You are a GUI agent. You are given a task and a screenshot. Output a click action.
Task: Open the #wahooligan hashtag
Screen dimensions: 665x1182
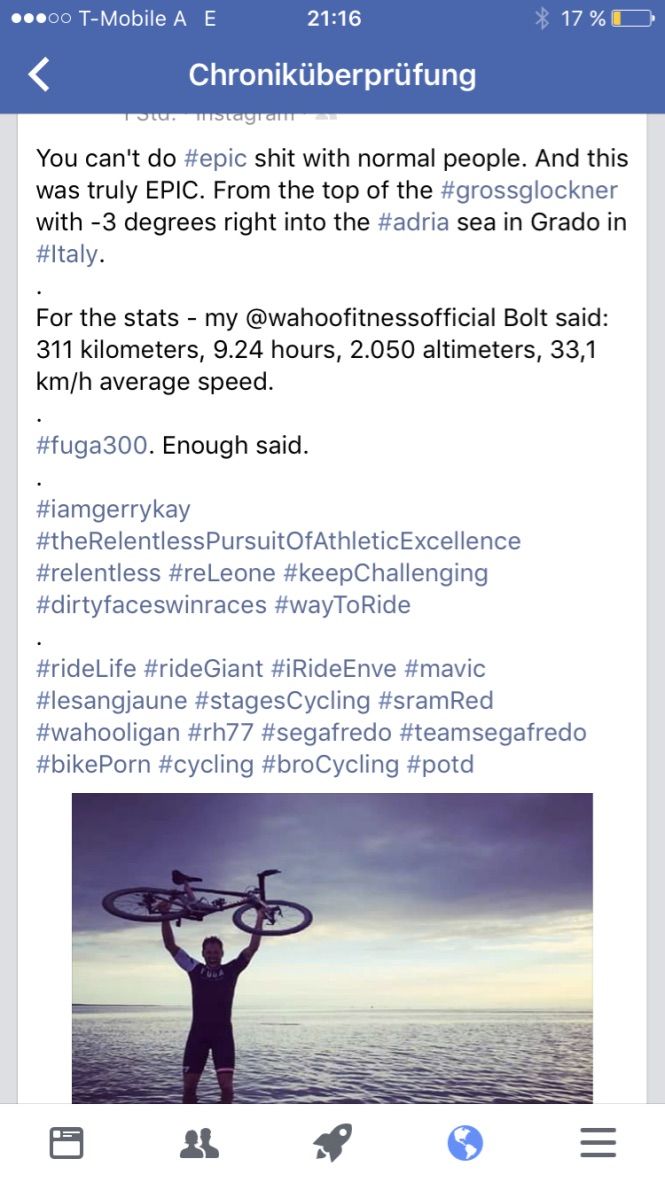click(108, 733)
